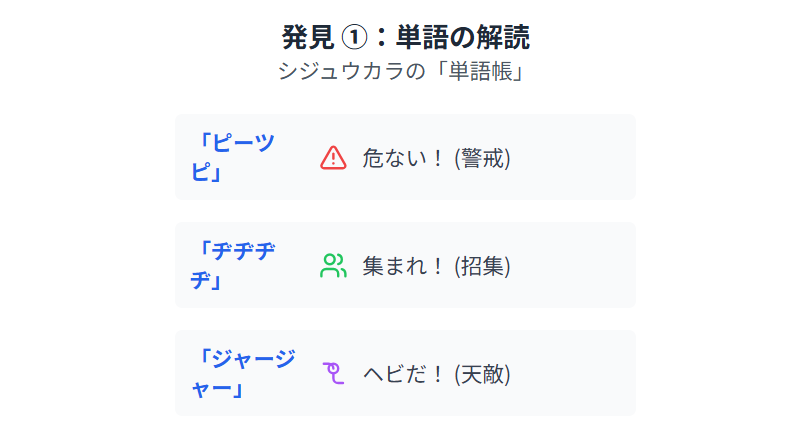Click the (招集) parenthetical note

483,266
